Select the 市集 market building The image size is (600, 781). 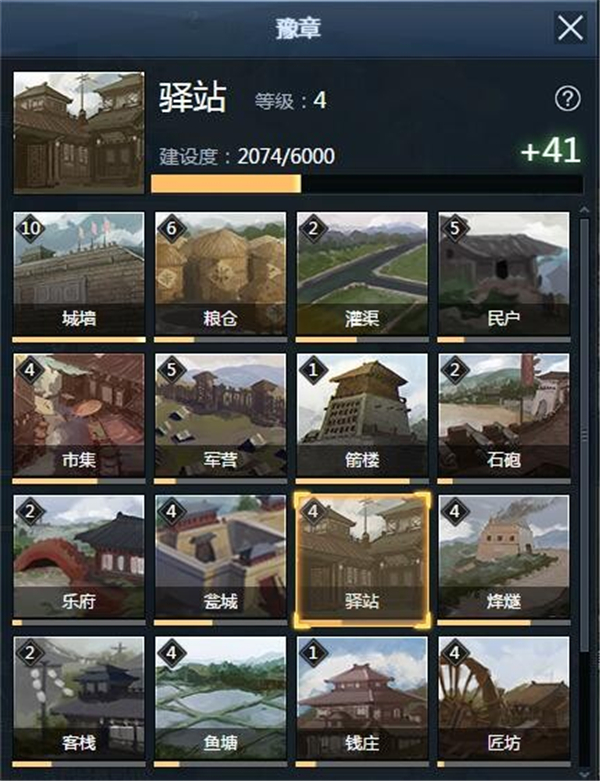[79, 415]
